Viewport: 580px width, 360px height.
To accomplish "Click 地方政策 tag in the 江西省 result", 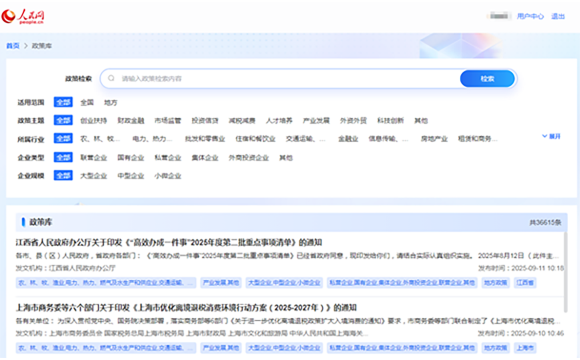I will (x=496, y=283).
